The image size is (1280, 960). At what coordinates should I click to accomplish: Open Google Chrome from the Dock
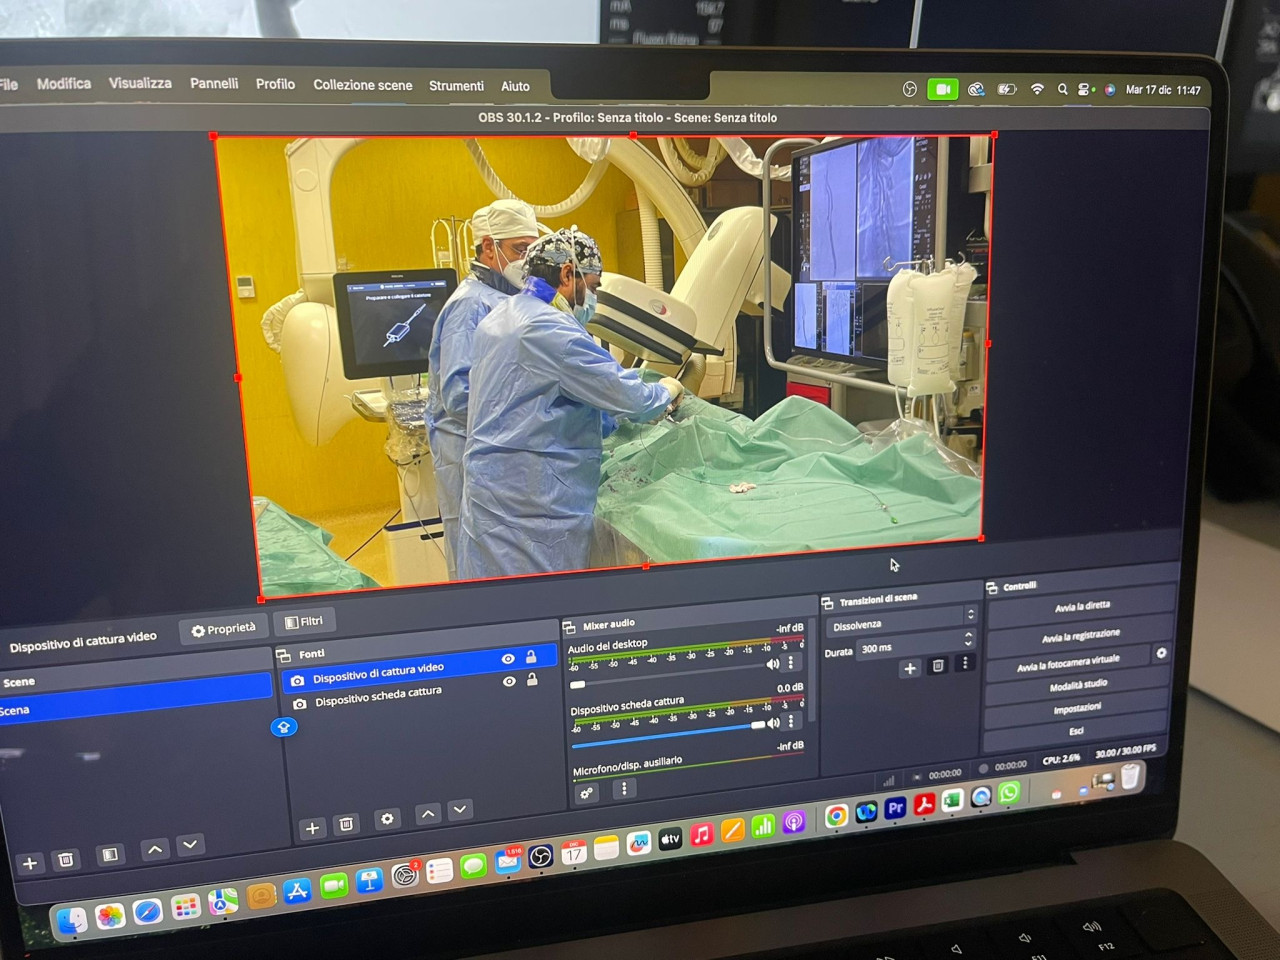[x=837, y=816]
